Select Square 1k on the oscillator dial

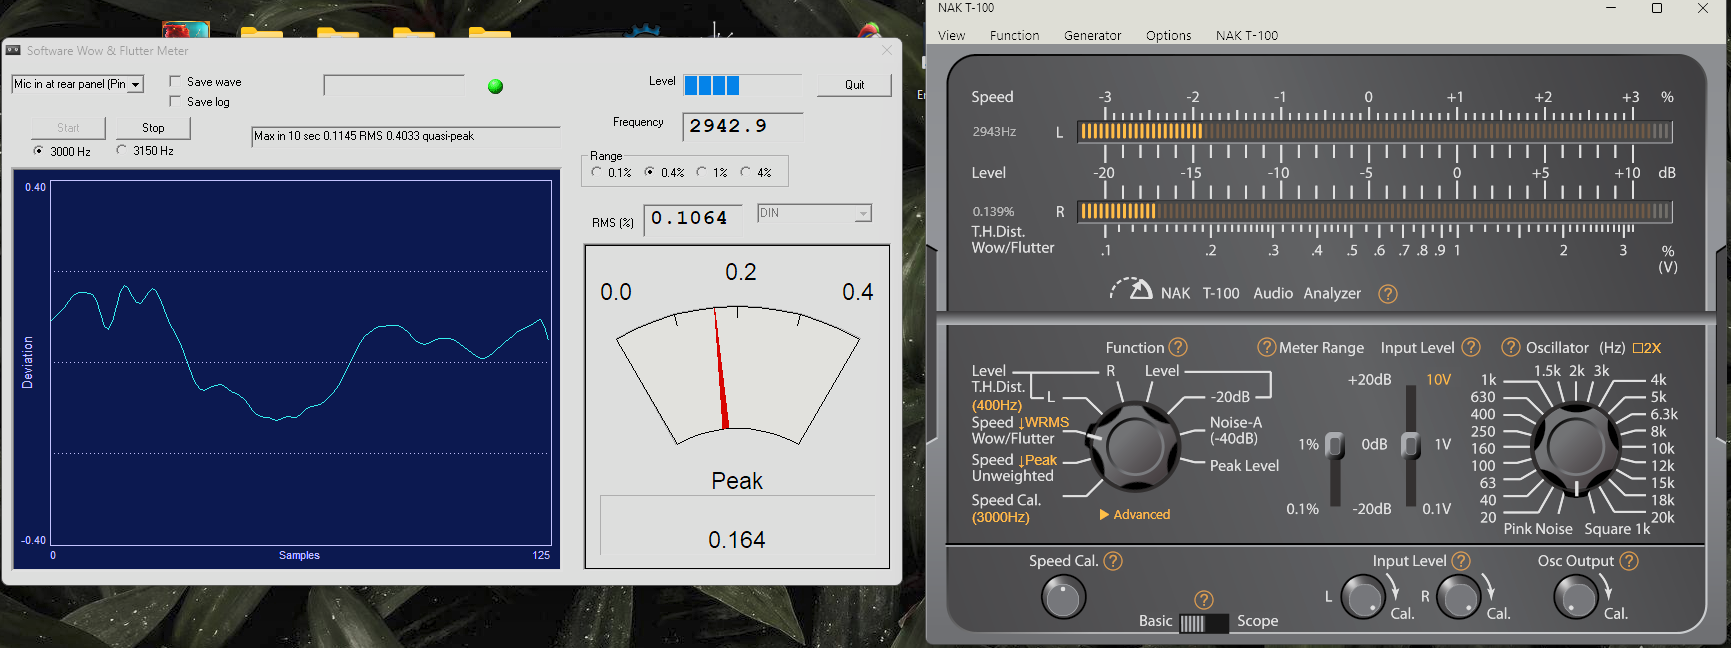(x=1617, y=529)
